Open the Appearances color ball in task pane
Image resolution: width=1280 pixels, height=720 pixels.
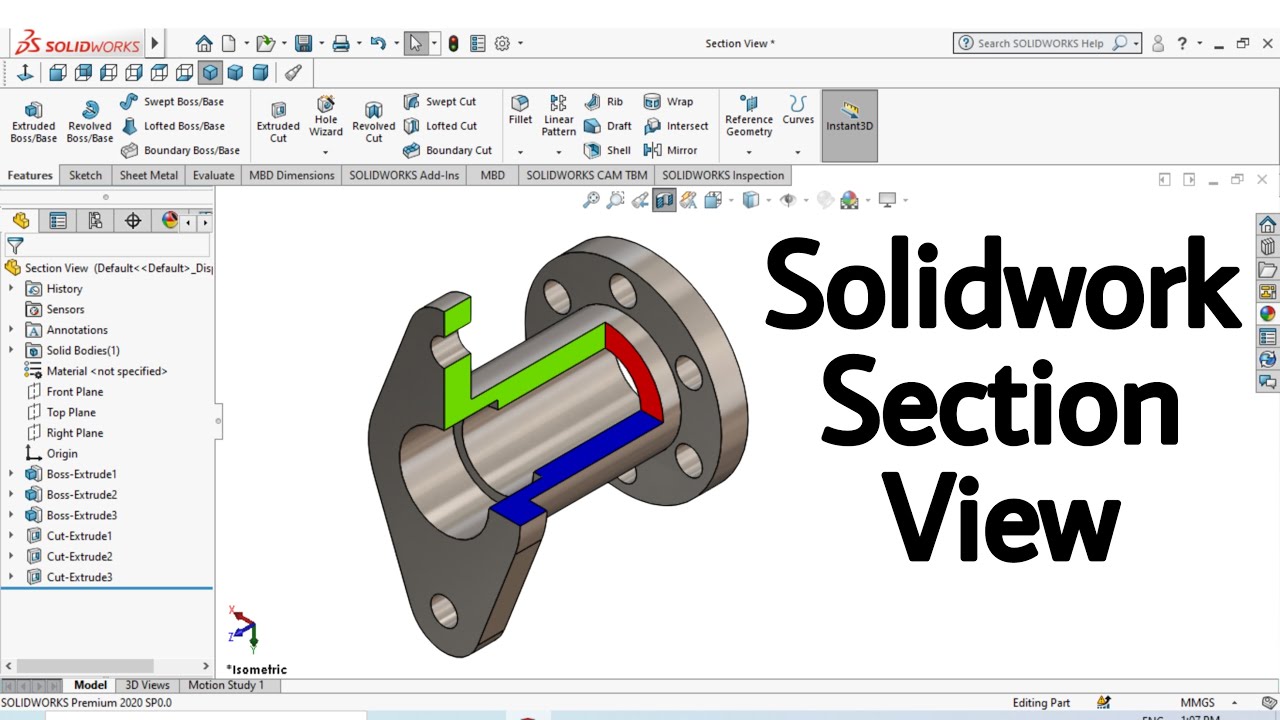[x=1267, y=313]
